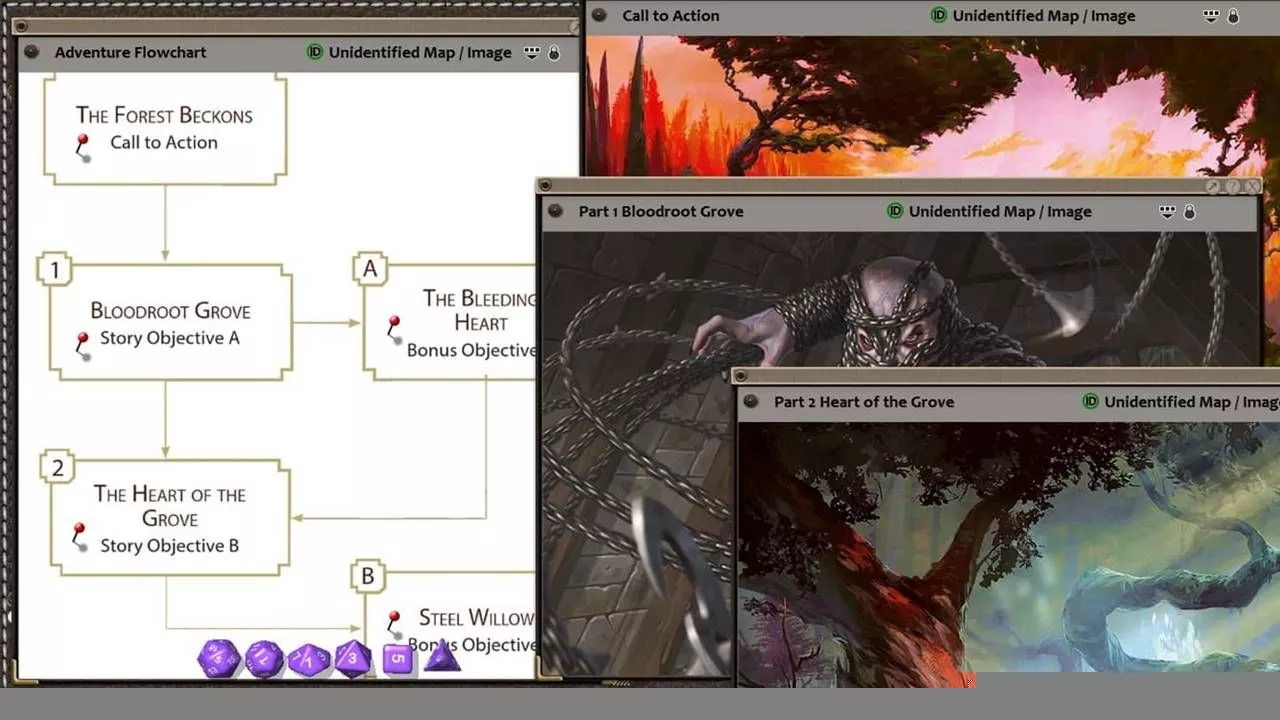The height and width of the screenshot is (720, 1280).
Task: Close the Part 1 Bloodroot Grove window frame
Action: [x=1252, y=186]
